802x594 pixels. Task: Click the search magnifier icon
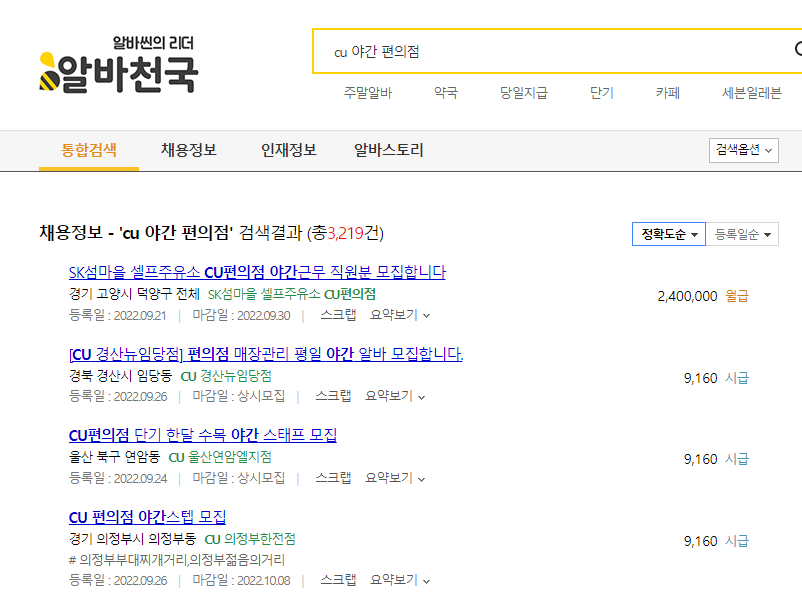coord(798,49)
